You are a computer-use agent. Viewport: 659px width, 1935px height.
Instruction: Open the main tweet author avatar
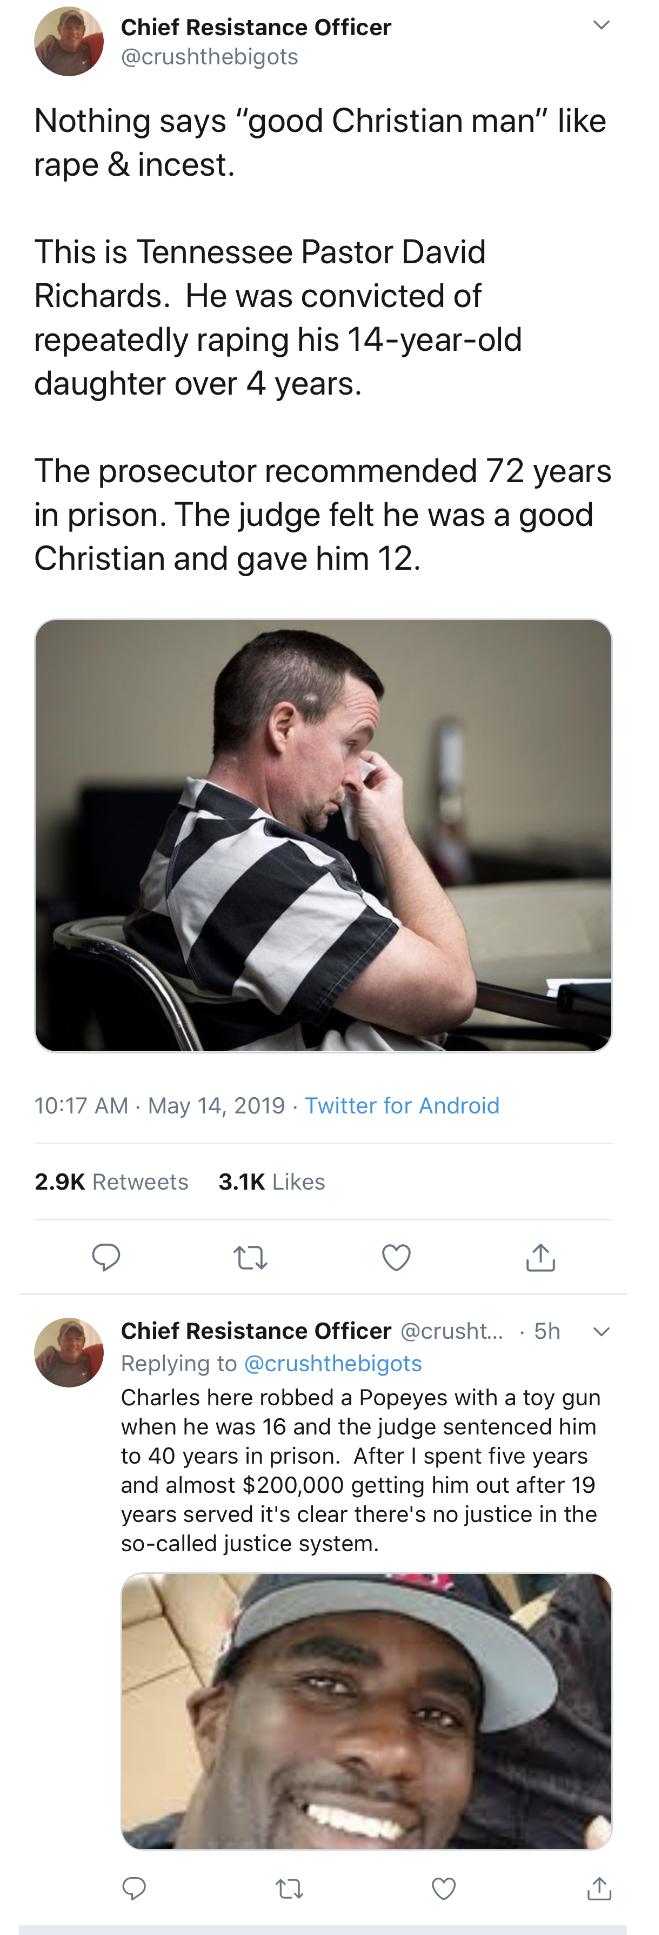click(x=69, y=42)
